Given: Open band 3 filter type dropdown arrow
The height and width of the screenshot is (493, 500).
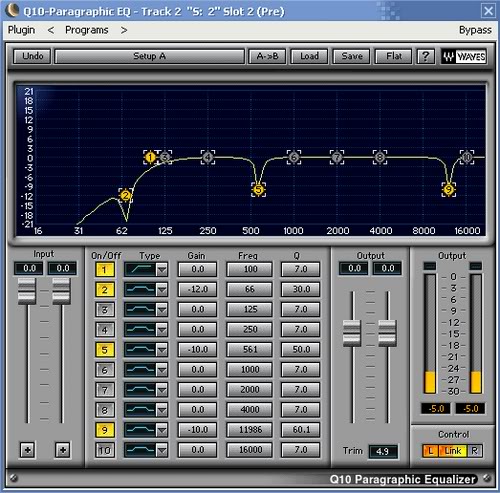Looking at the screenshot, I should (x=162, y=309).
